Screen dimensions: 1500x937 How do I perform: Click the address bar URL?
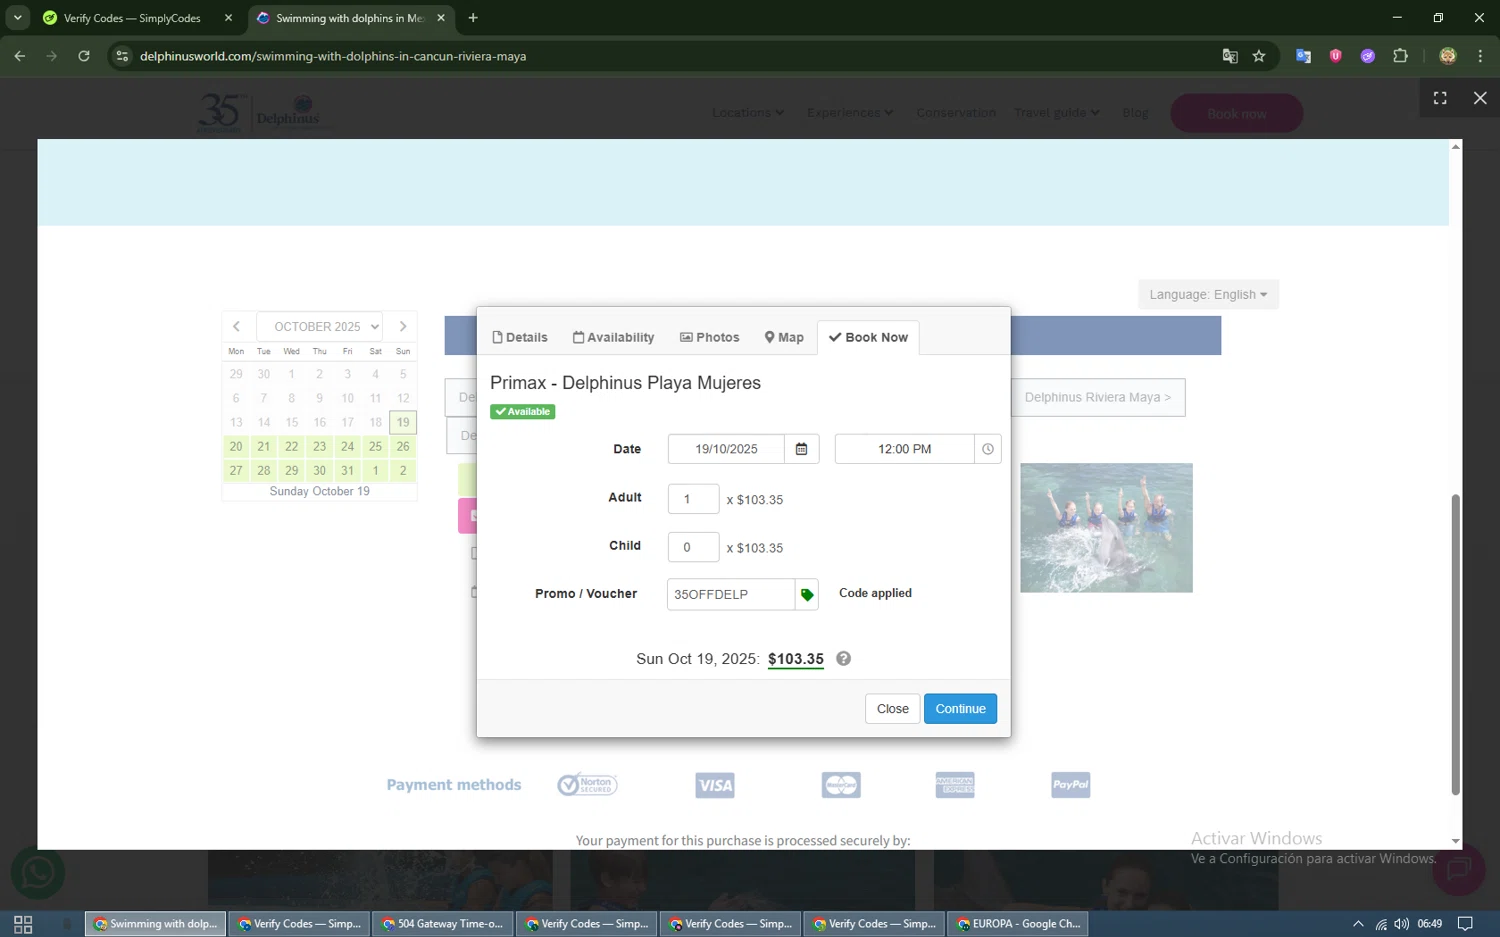[x=333, y=56]
